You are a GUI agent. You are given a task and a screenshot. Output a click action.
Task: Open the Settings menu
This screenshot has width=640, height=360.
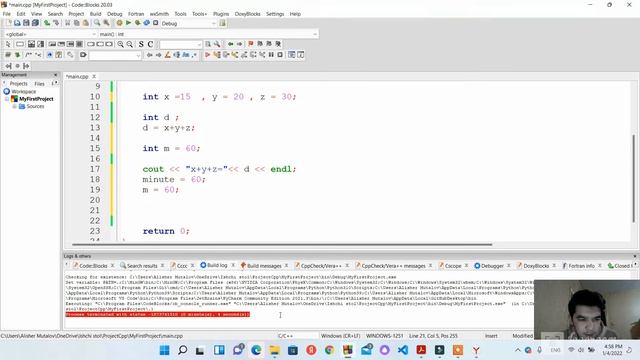(x=275, y=14)
